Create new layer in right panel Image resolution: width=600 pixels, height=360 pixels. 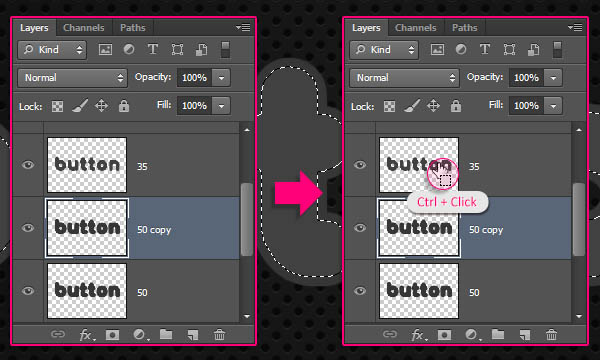click(x=525, y=335)
